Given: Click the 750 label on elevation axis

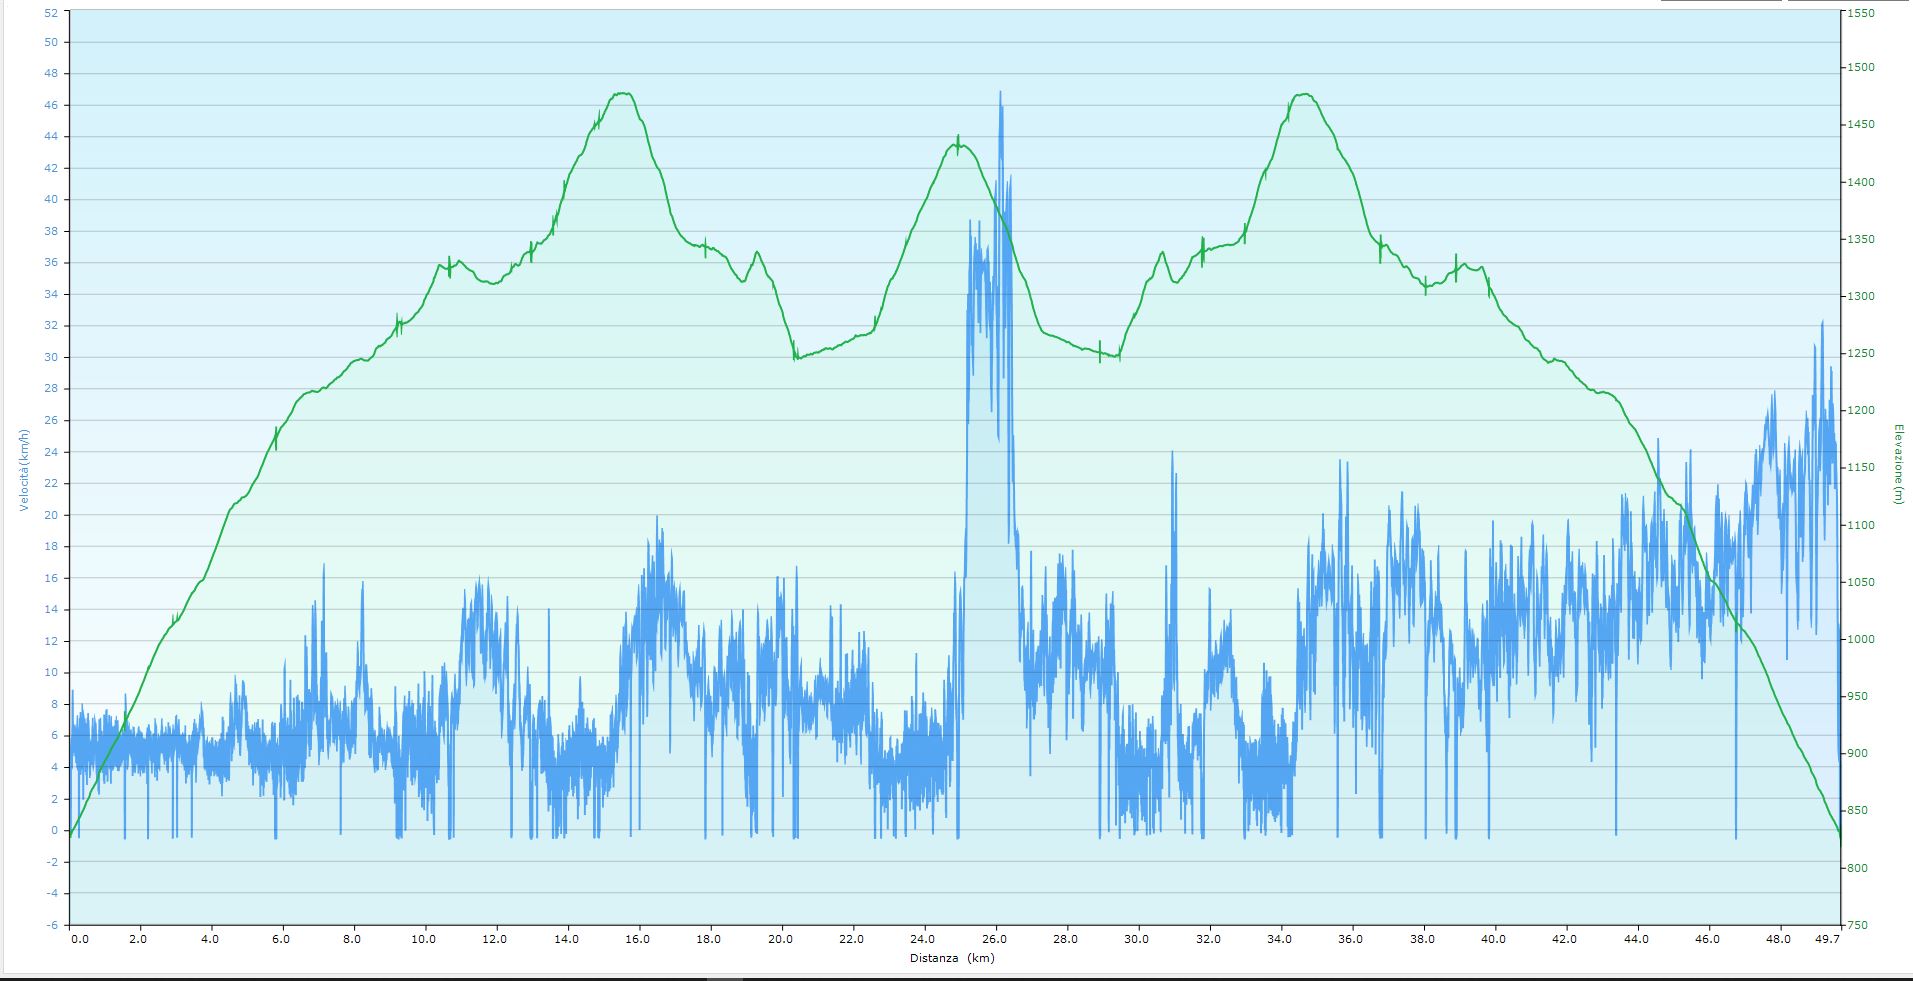Looking at the screenshot, I should tap(1857, 925).
